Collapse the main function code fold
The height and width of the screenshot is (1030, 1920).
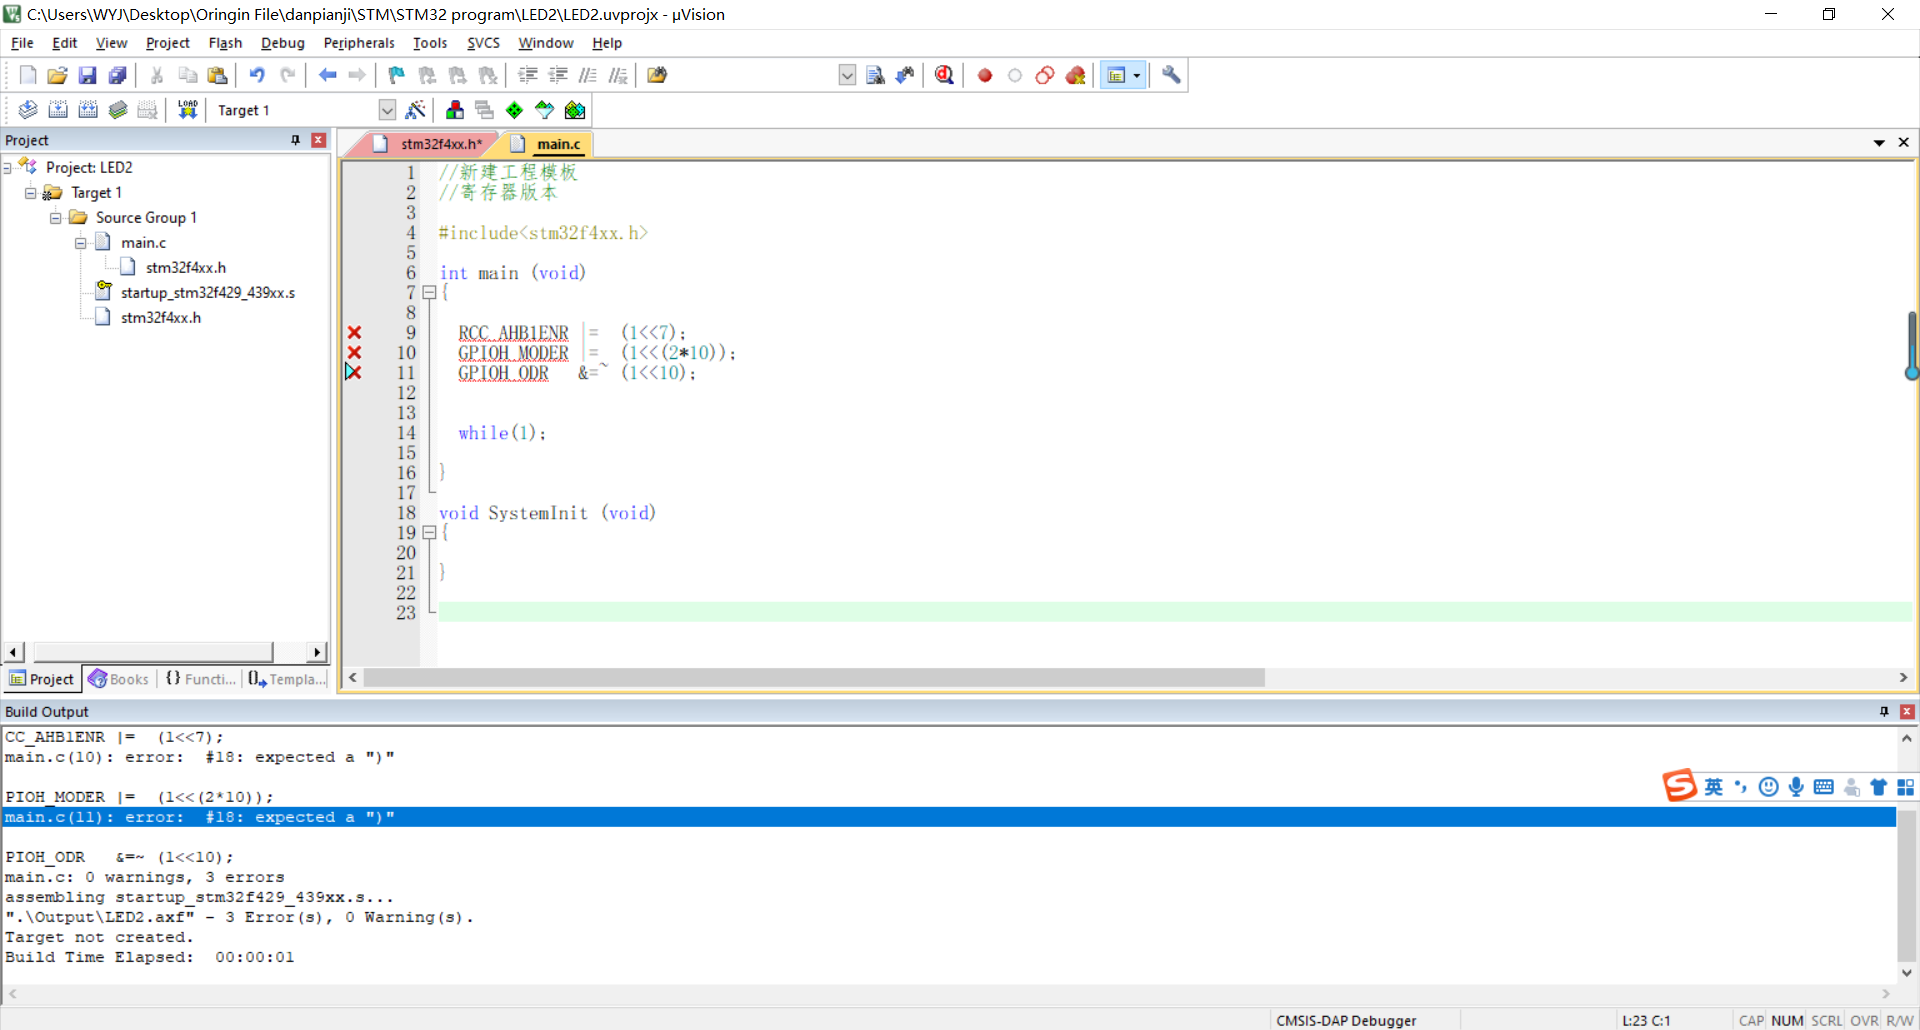tap(429, 293)
